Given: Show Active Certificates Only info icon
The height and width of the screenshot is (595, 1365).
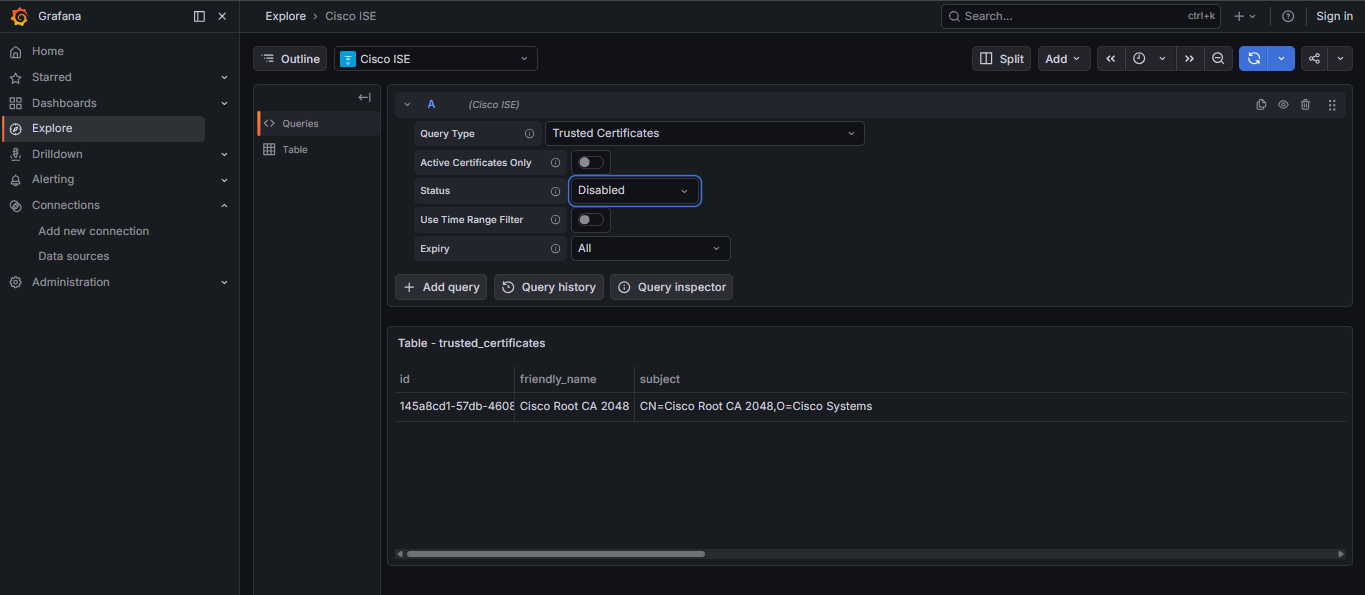Looking at the screenshot, I should (x=555, y=163).
